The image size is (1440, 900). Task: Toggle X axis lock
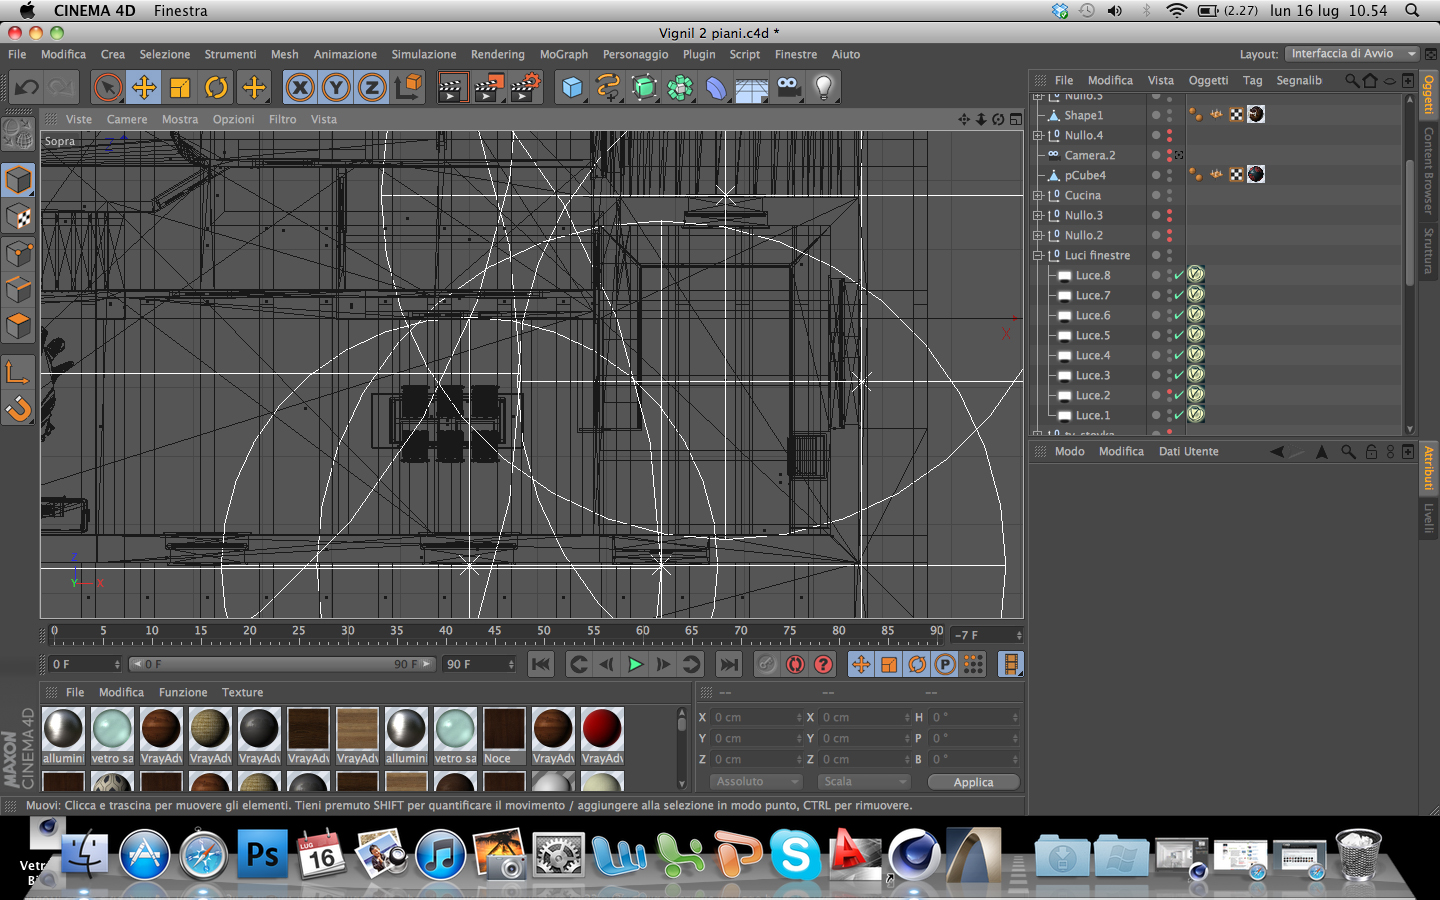pyautogui.click(x=299, y=88)
